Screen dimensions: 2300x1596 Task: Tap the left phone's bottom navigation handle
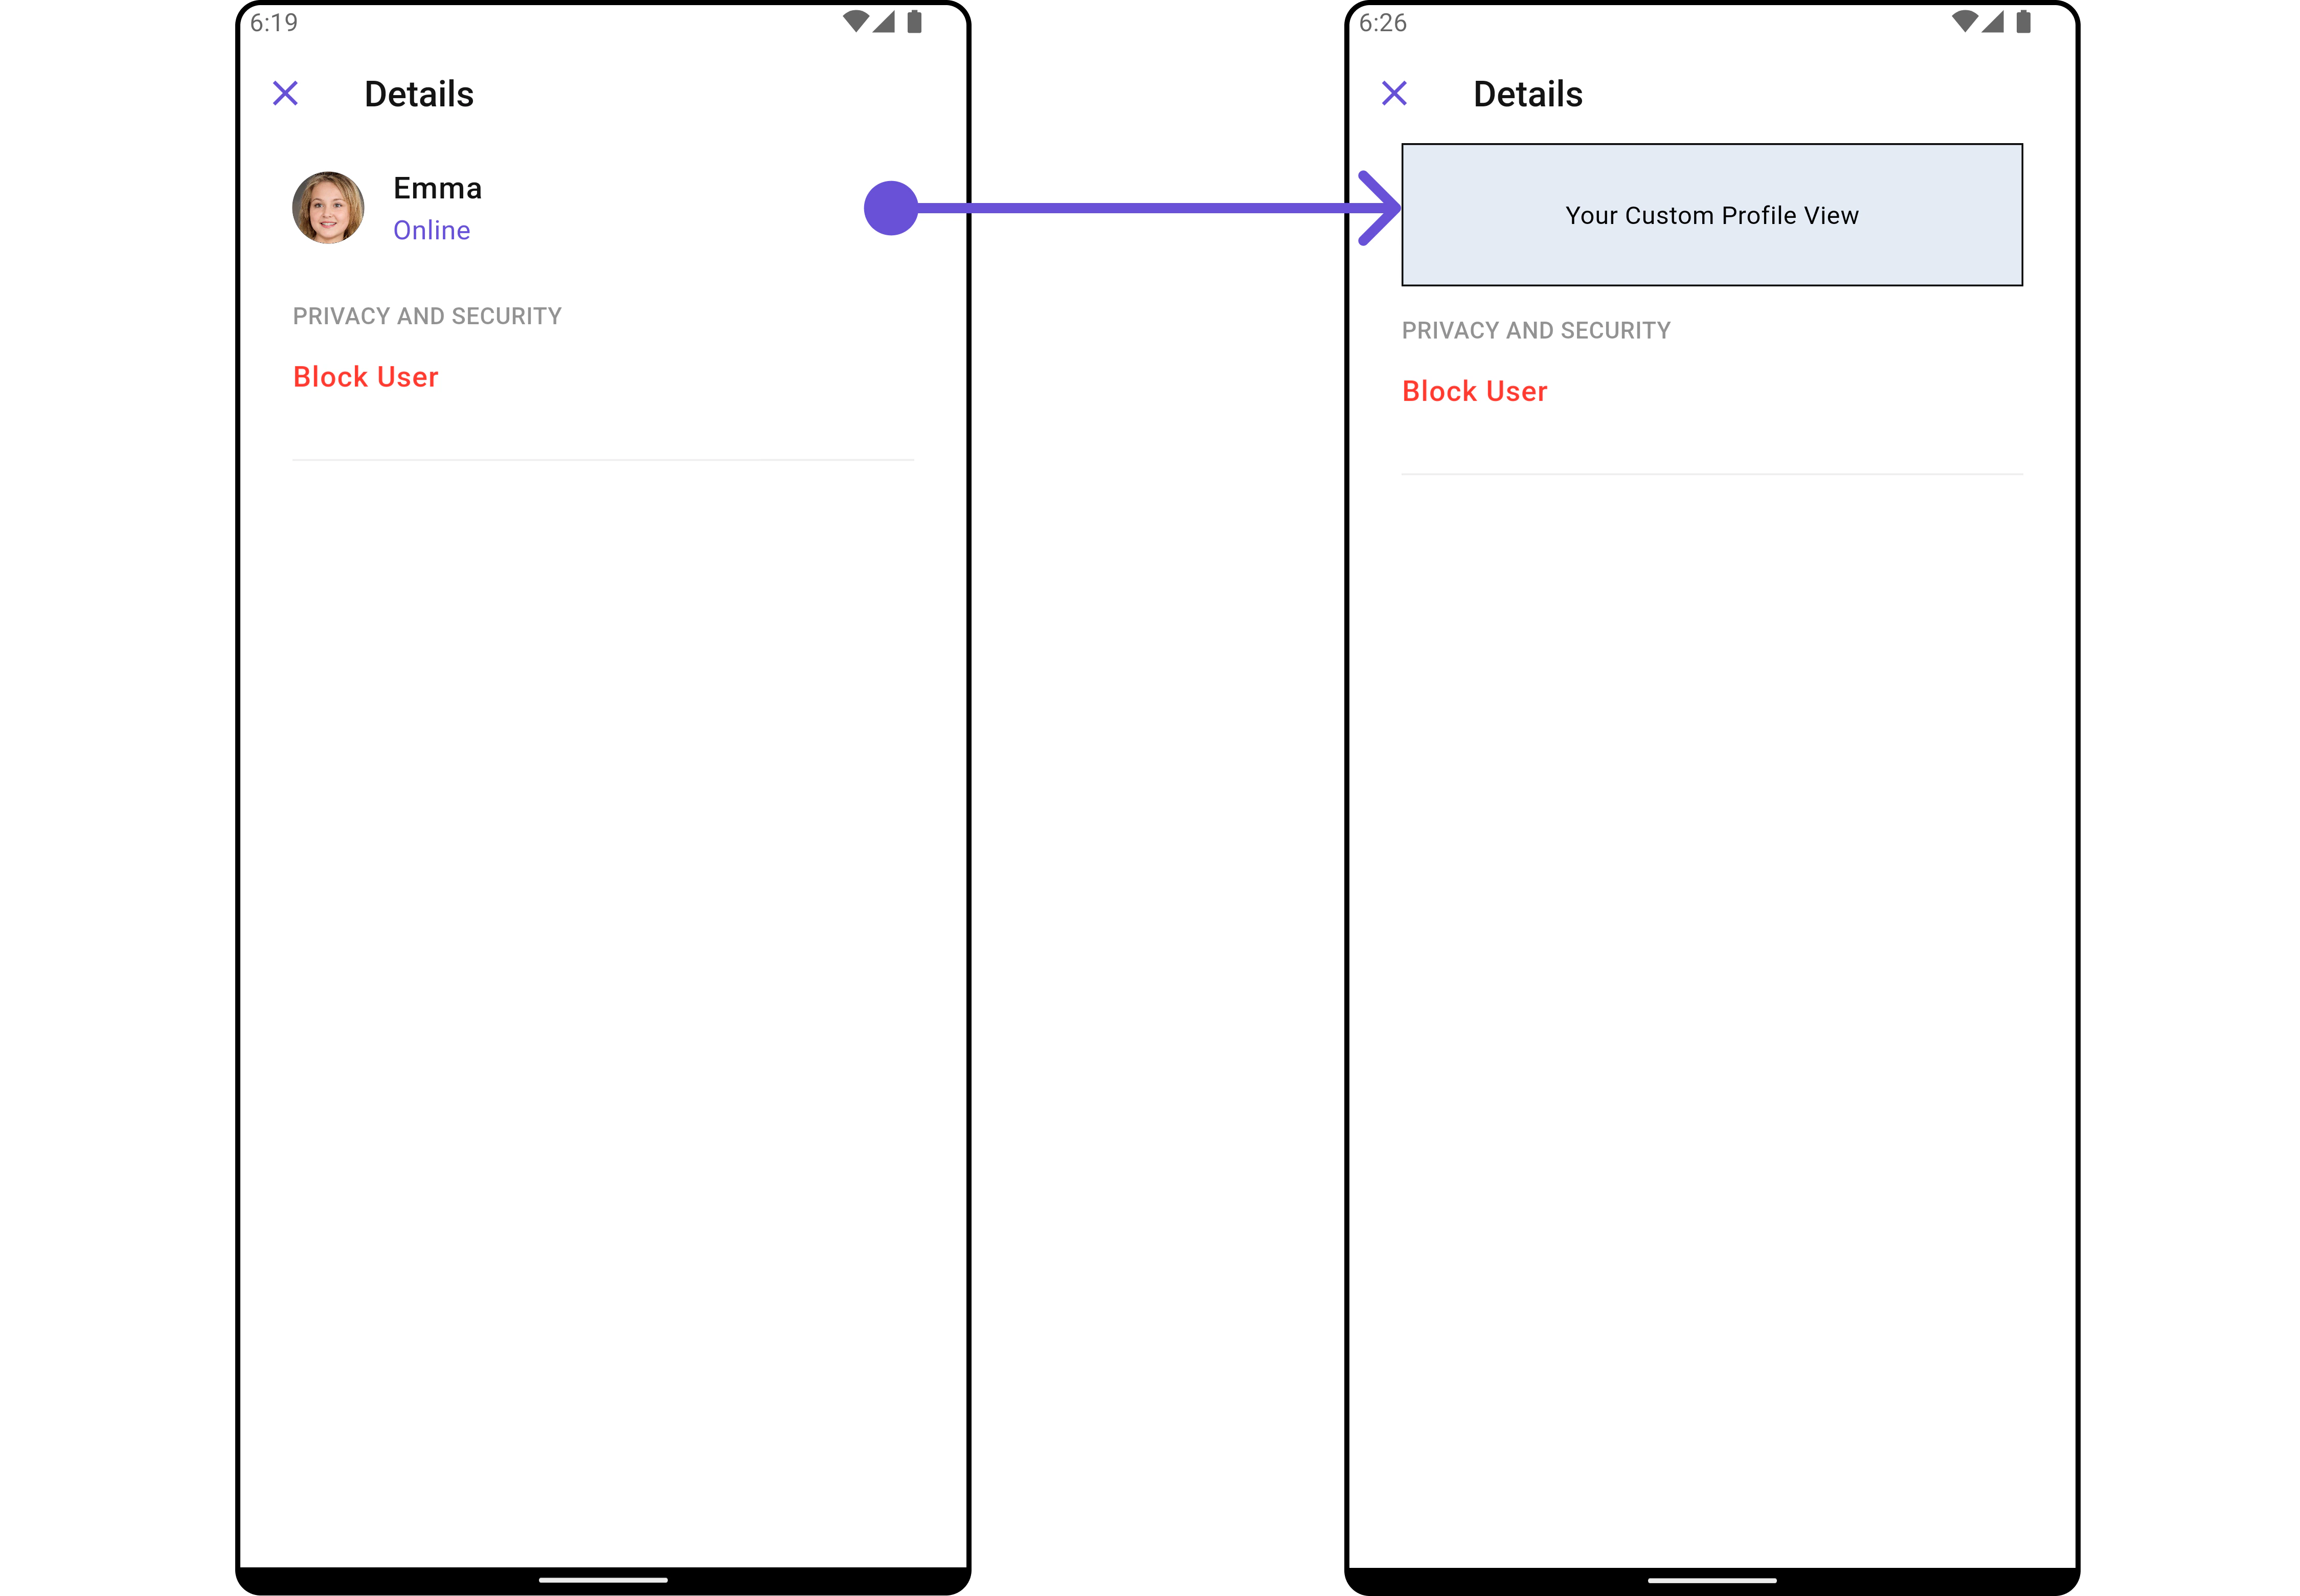603,1580
